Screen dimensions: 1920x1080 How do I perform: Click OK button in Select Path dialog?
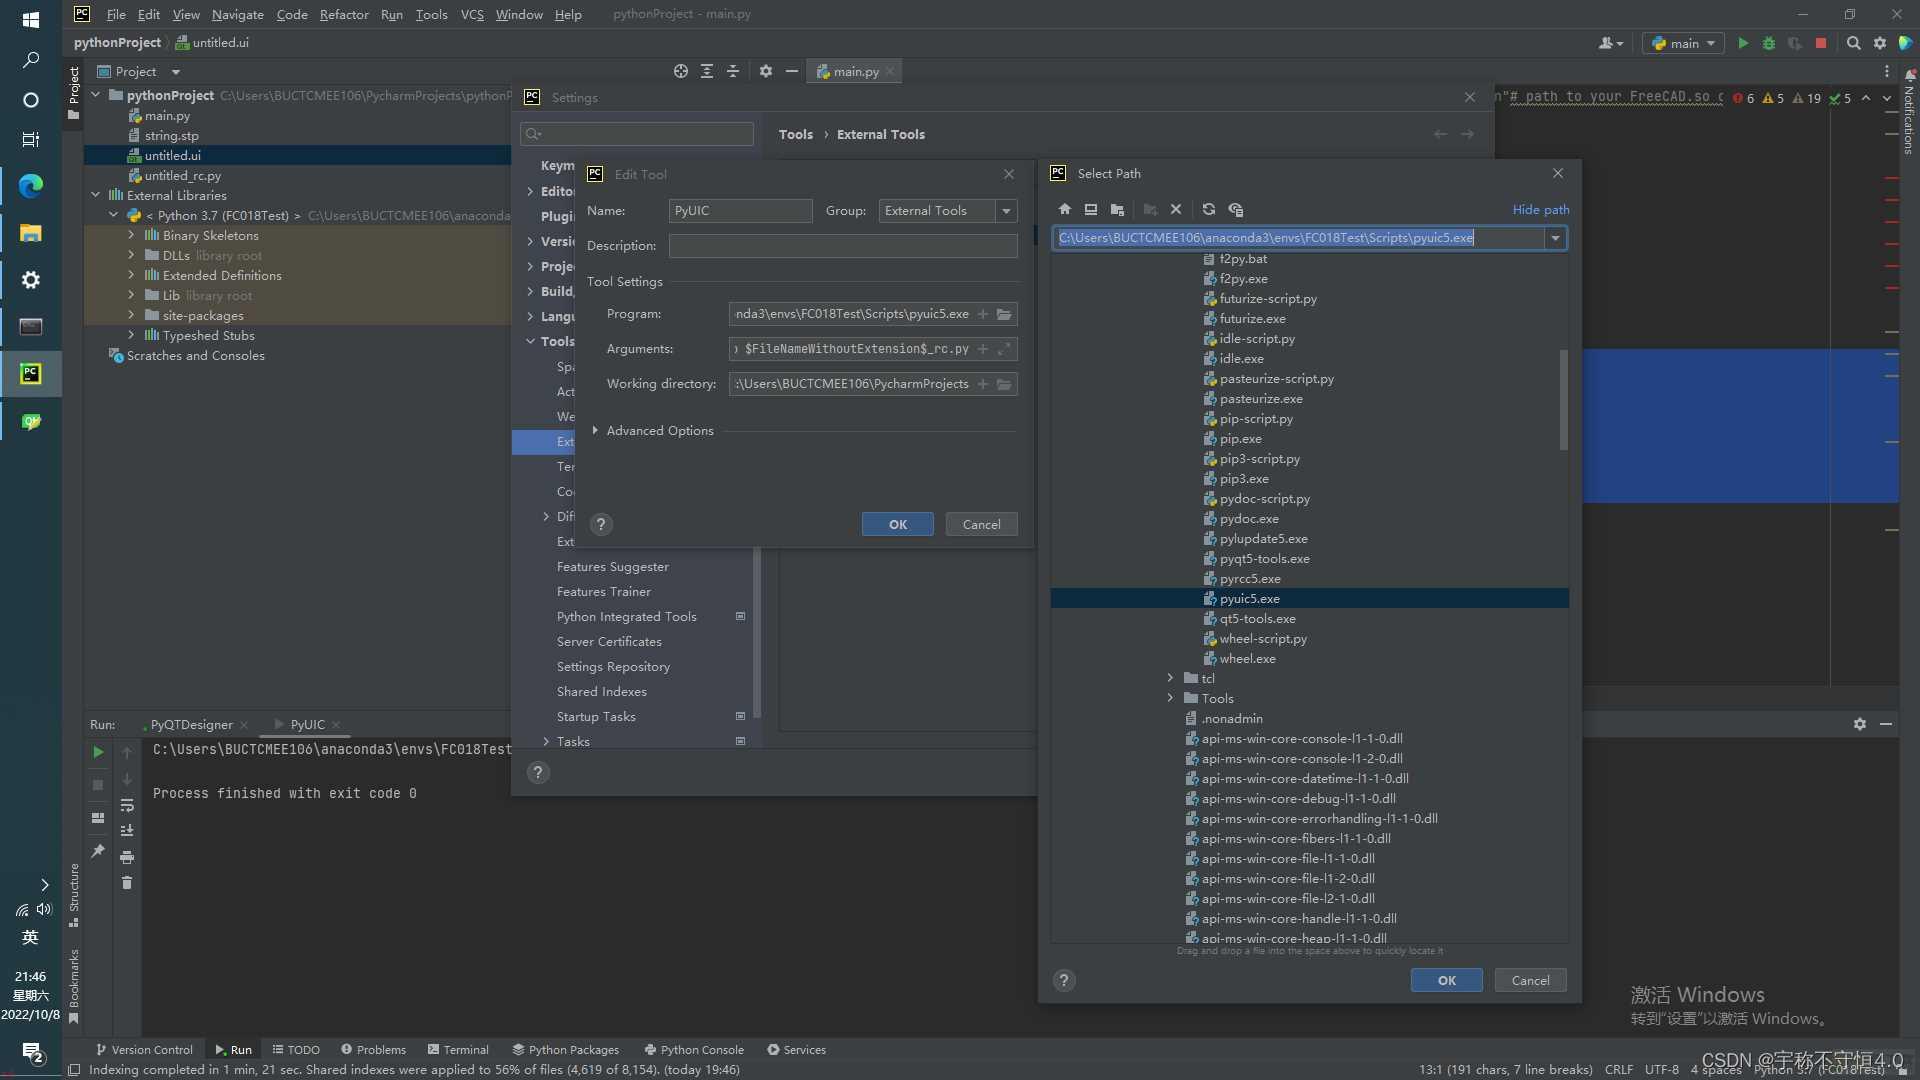(1445, 980)
